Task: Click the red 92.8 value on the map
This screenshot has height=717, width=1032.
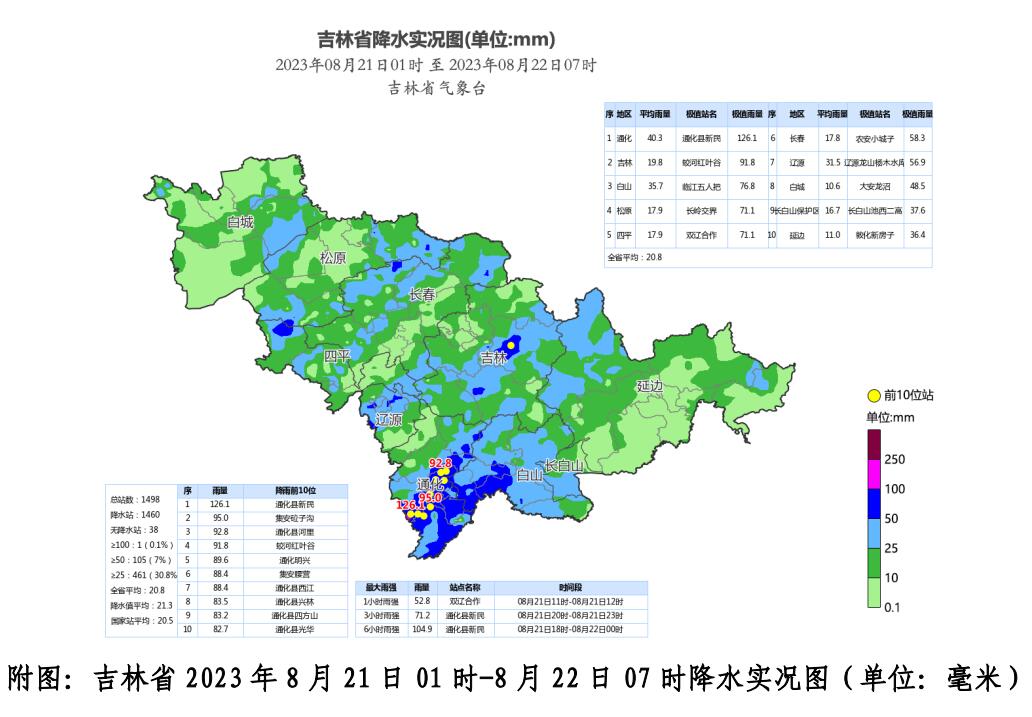Action: (441, 463)
